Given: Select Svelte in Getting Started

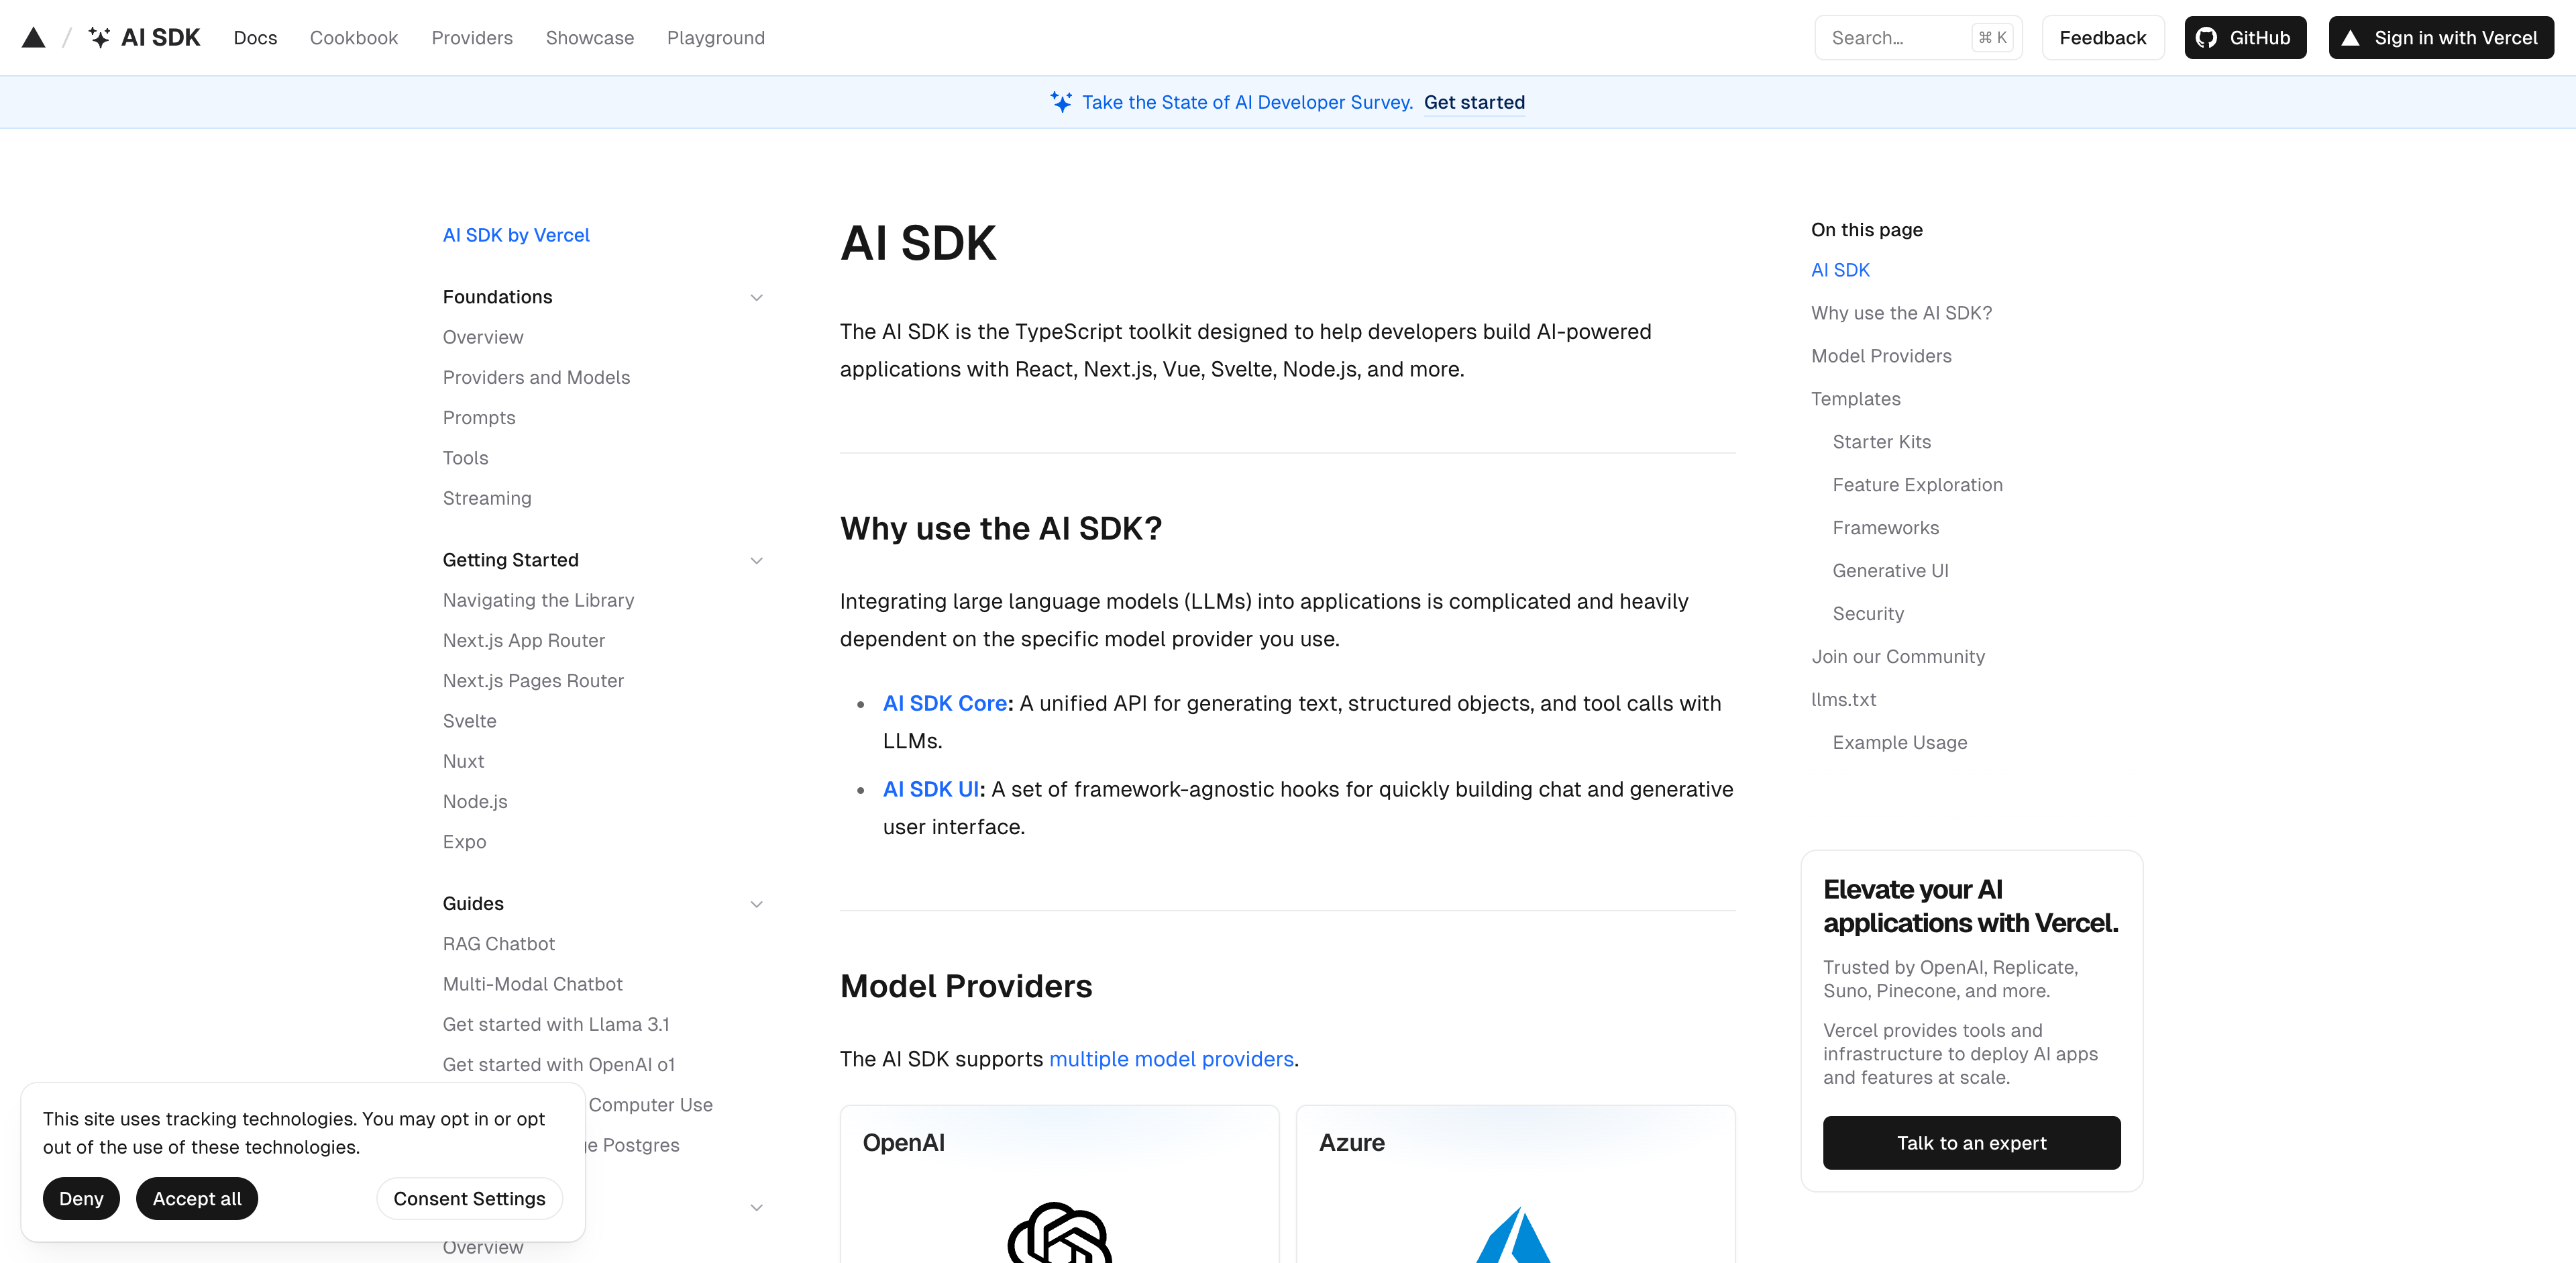Looking at the screenshot, I should 469,721.
